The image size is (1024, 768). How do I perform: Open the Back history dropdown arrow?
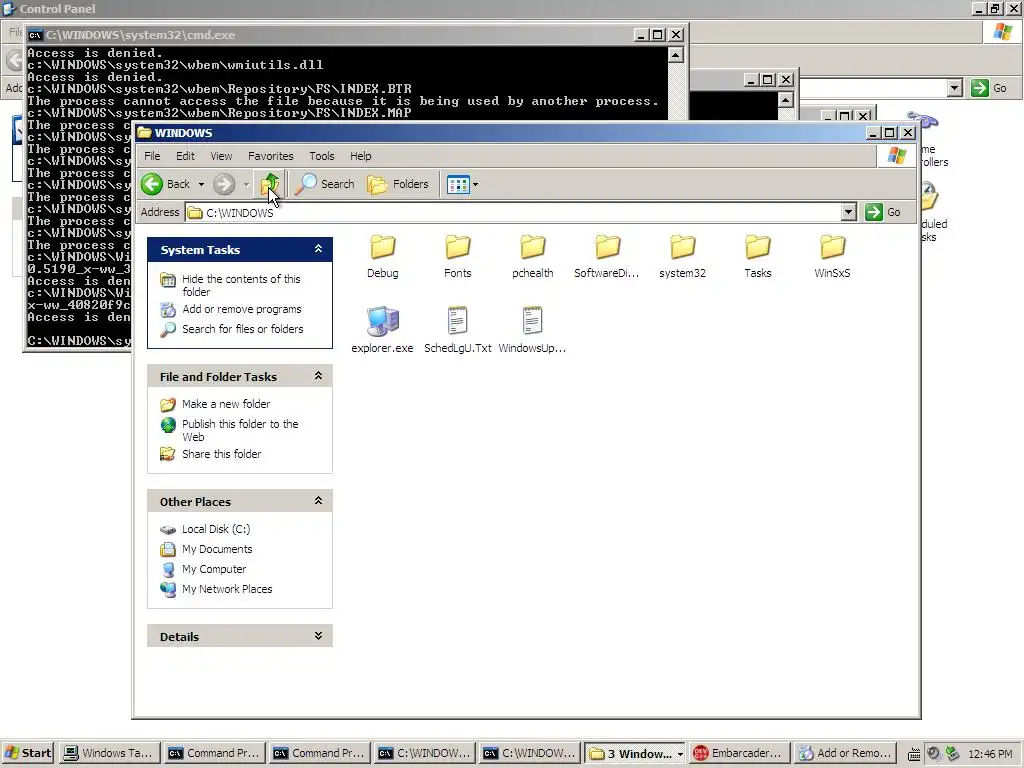[201, 185]
